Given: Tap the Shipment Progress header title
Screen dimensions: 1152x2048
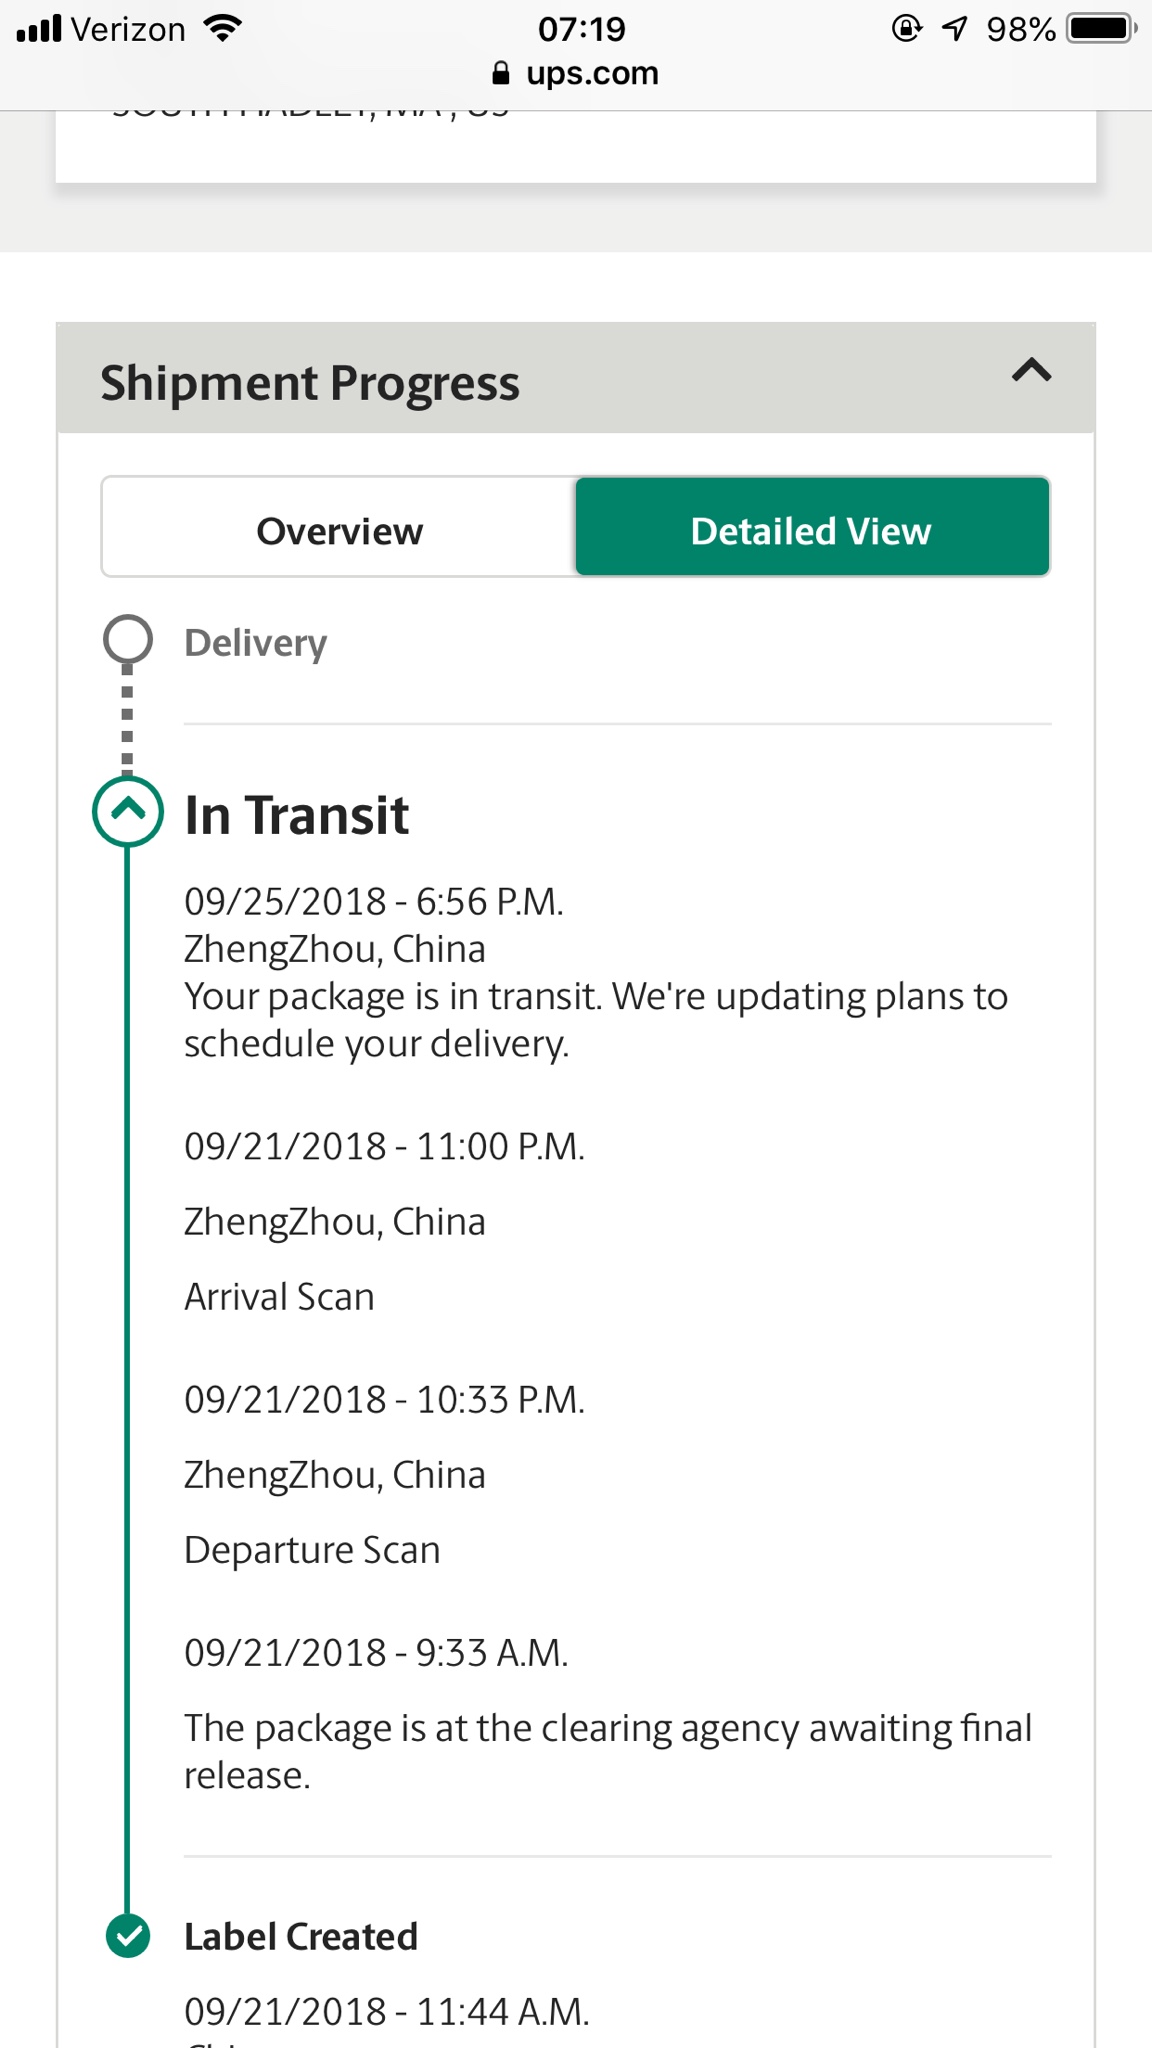Looking at the screenshot, I should 310,383.
